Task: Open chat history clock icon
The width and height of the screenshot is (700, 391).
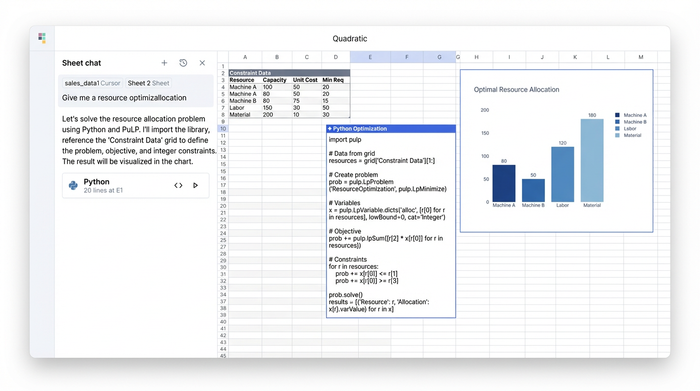Action: [x=183, y=63]
